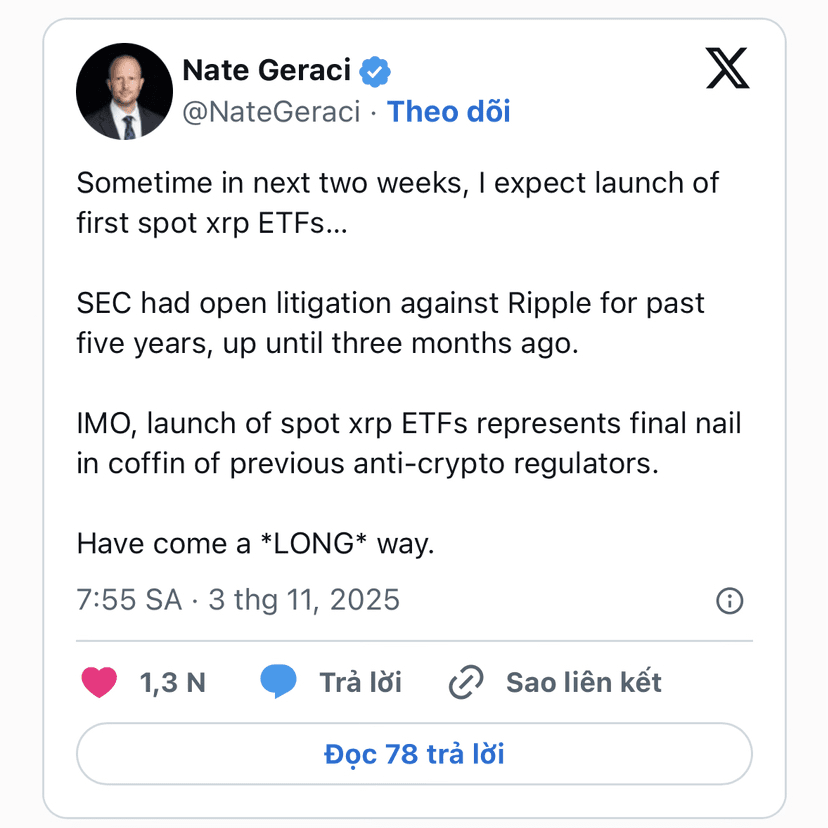Image resolution: width=828 pixels, height=828 pixels.
Task: Click the SEC litigation against Ripple paragraph
Action: [391, 323]
